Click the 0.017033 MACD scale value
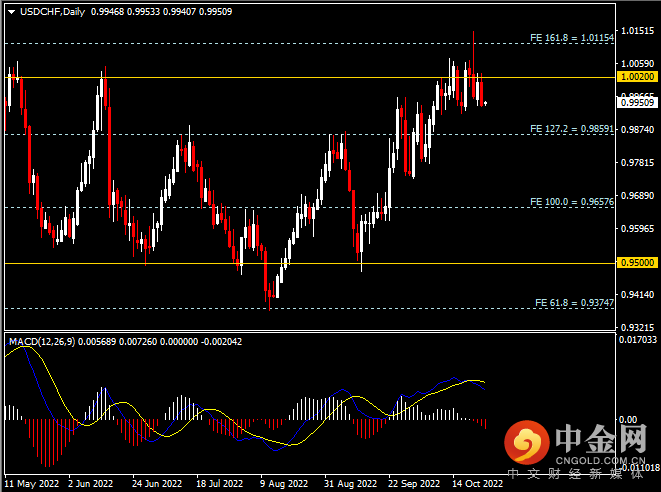This screenshot has width=661, height=492. tap(638, 339)
